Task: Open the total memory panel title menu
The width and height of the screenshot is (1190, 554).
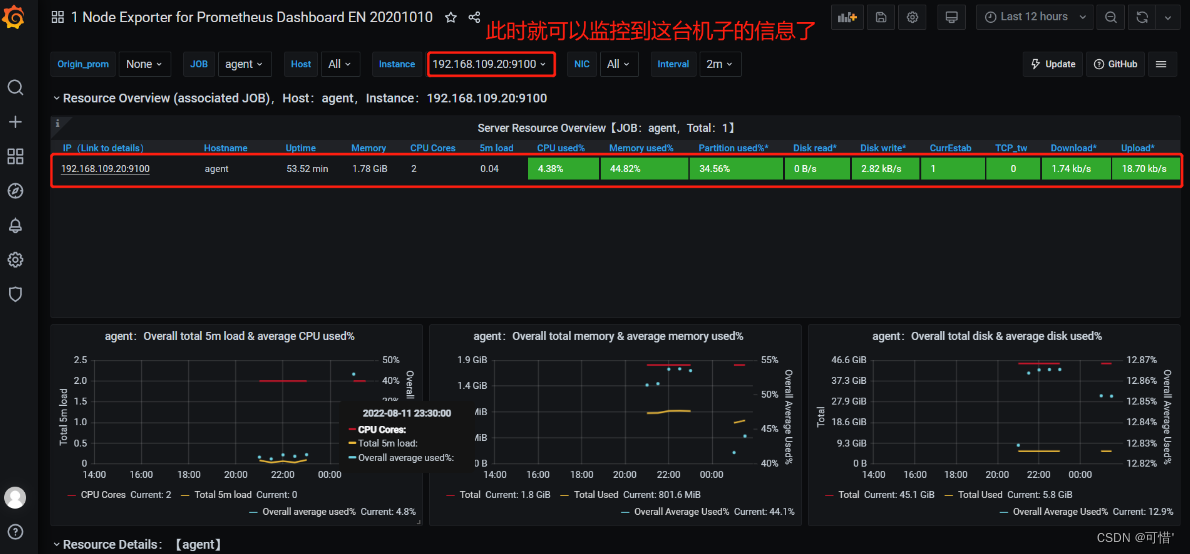Action: 608,335
